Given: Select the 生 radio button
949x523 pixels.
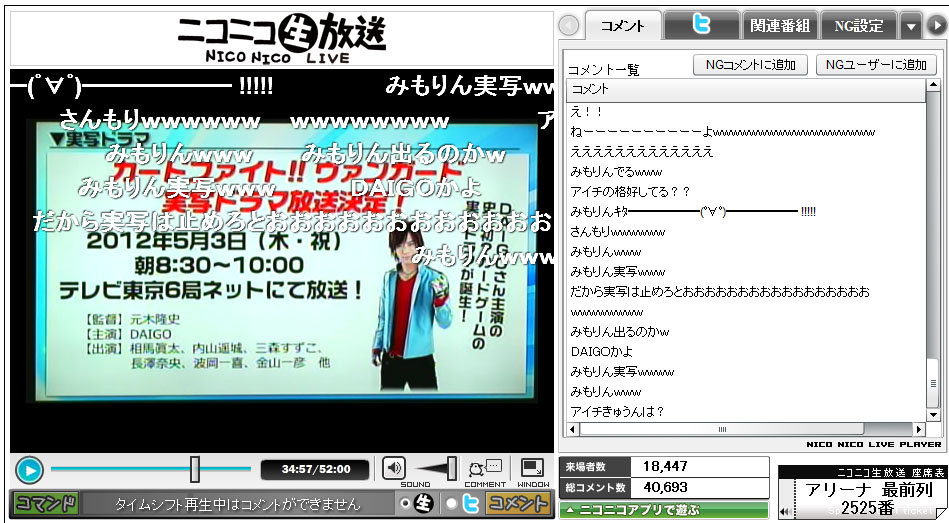Looking at the screenshot, I should click(405, 504).
